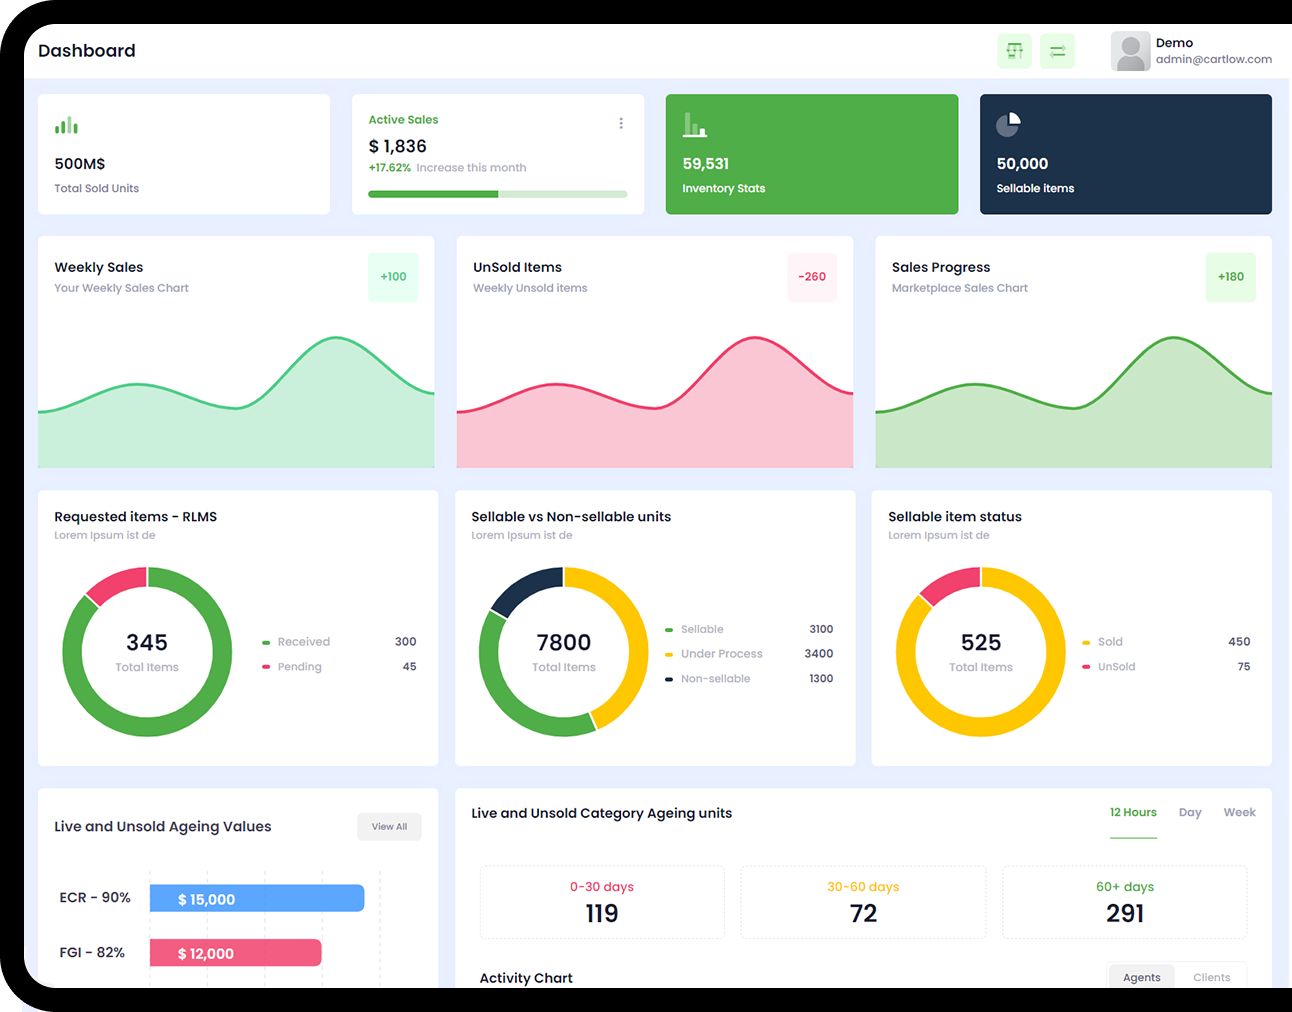Click the UnSold Items pink area chart
1292x1012 pixels.
click(655, 402)
